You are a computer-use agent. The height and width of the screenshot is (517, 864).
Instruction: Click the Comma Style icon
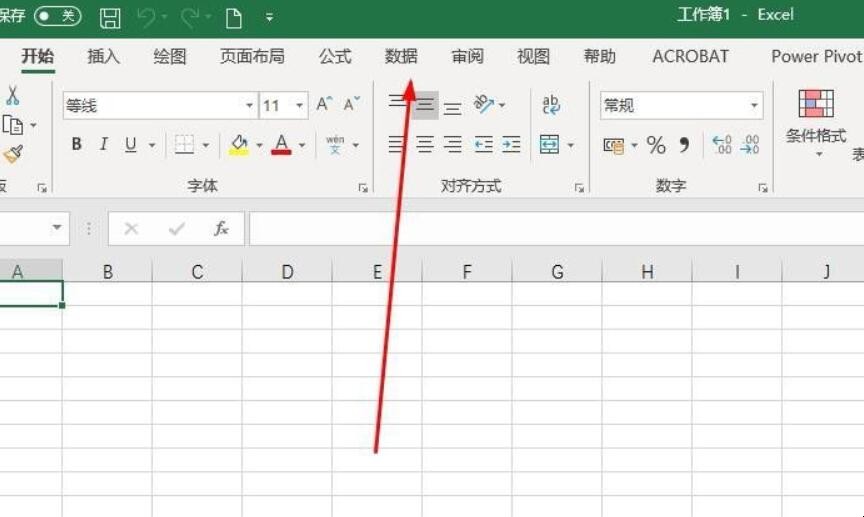point(684,145)
